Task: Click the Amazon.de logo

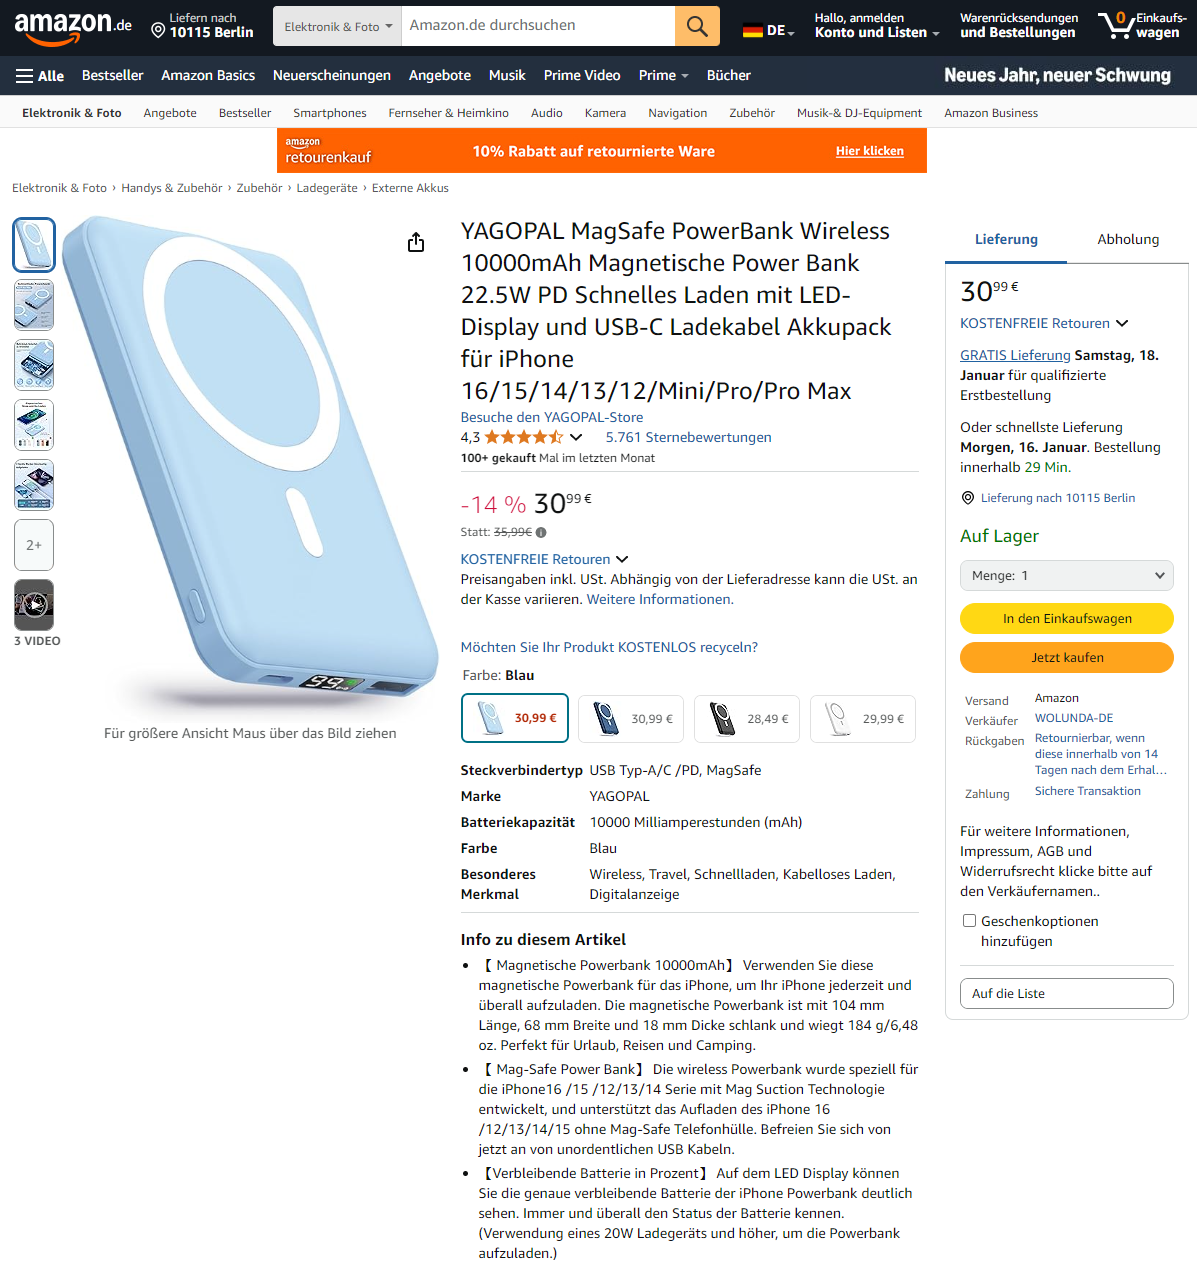Action: [x=73, y=27]
